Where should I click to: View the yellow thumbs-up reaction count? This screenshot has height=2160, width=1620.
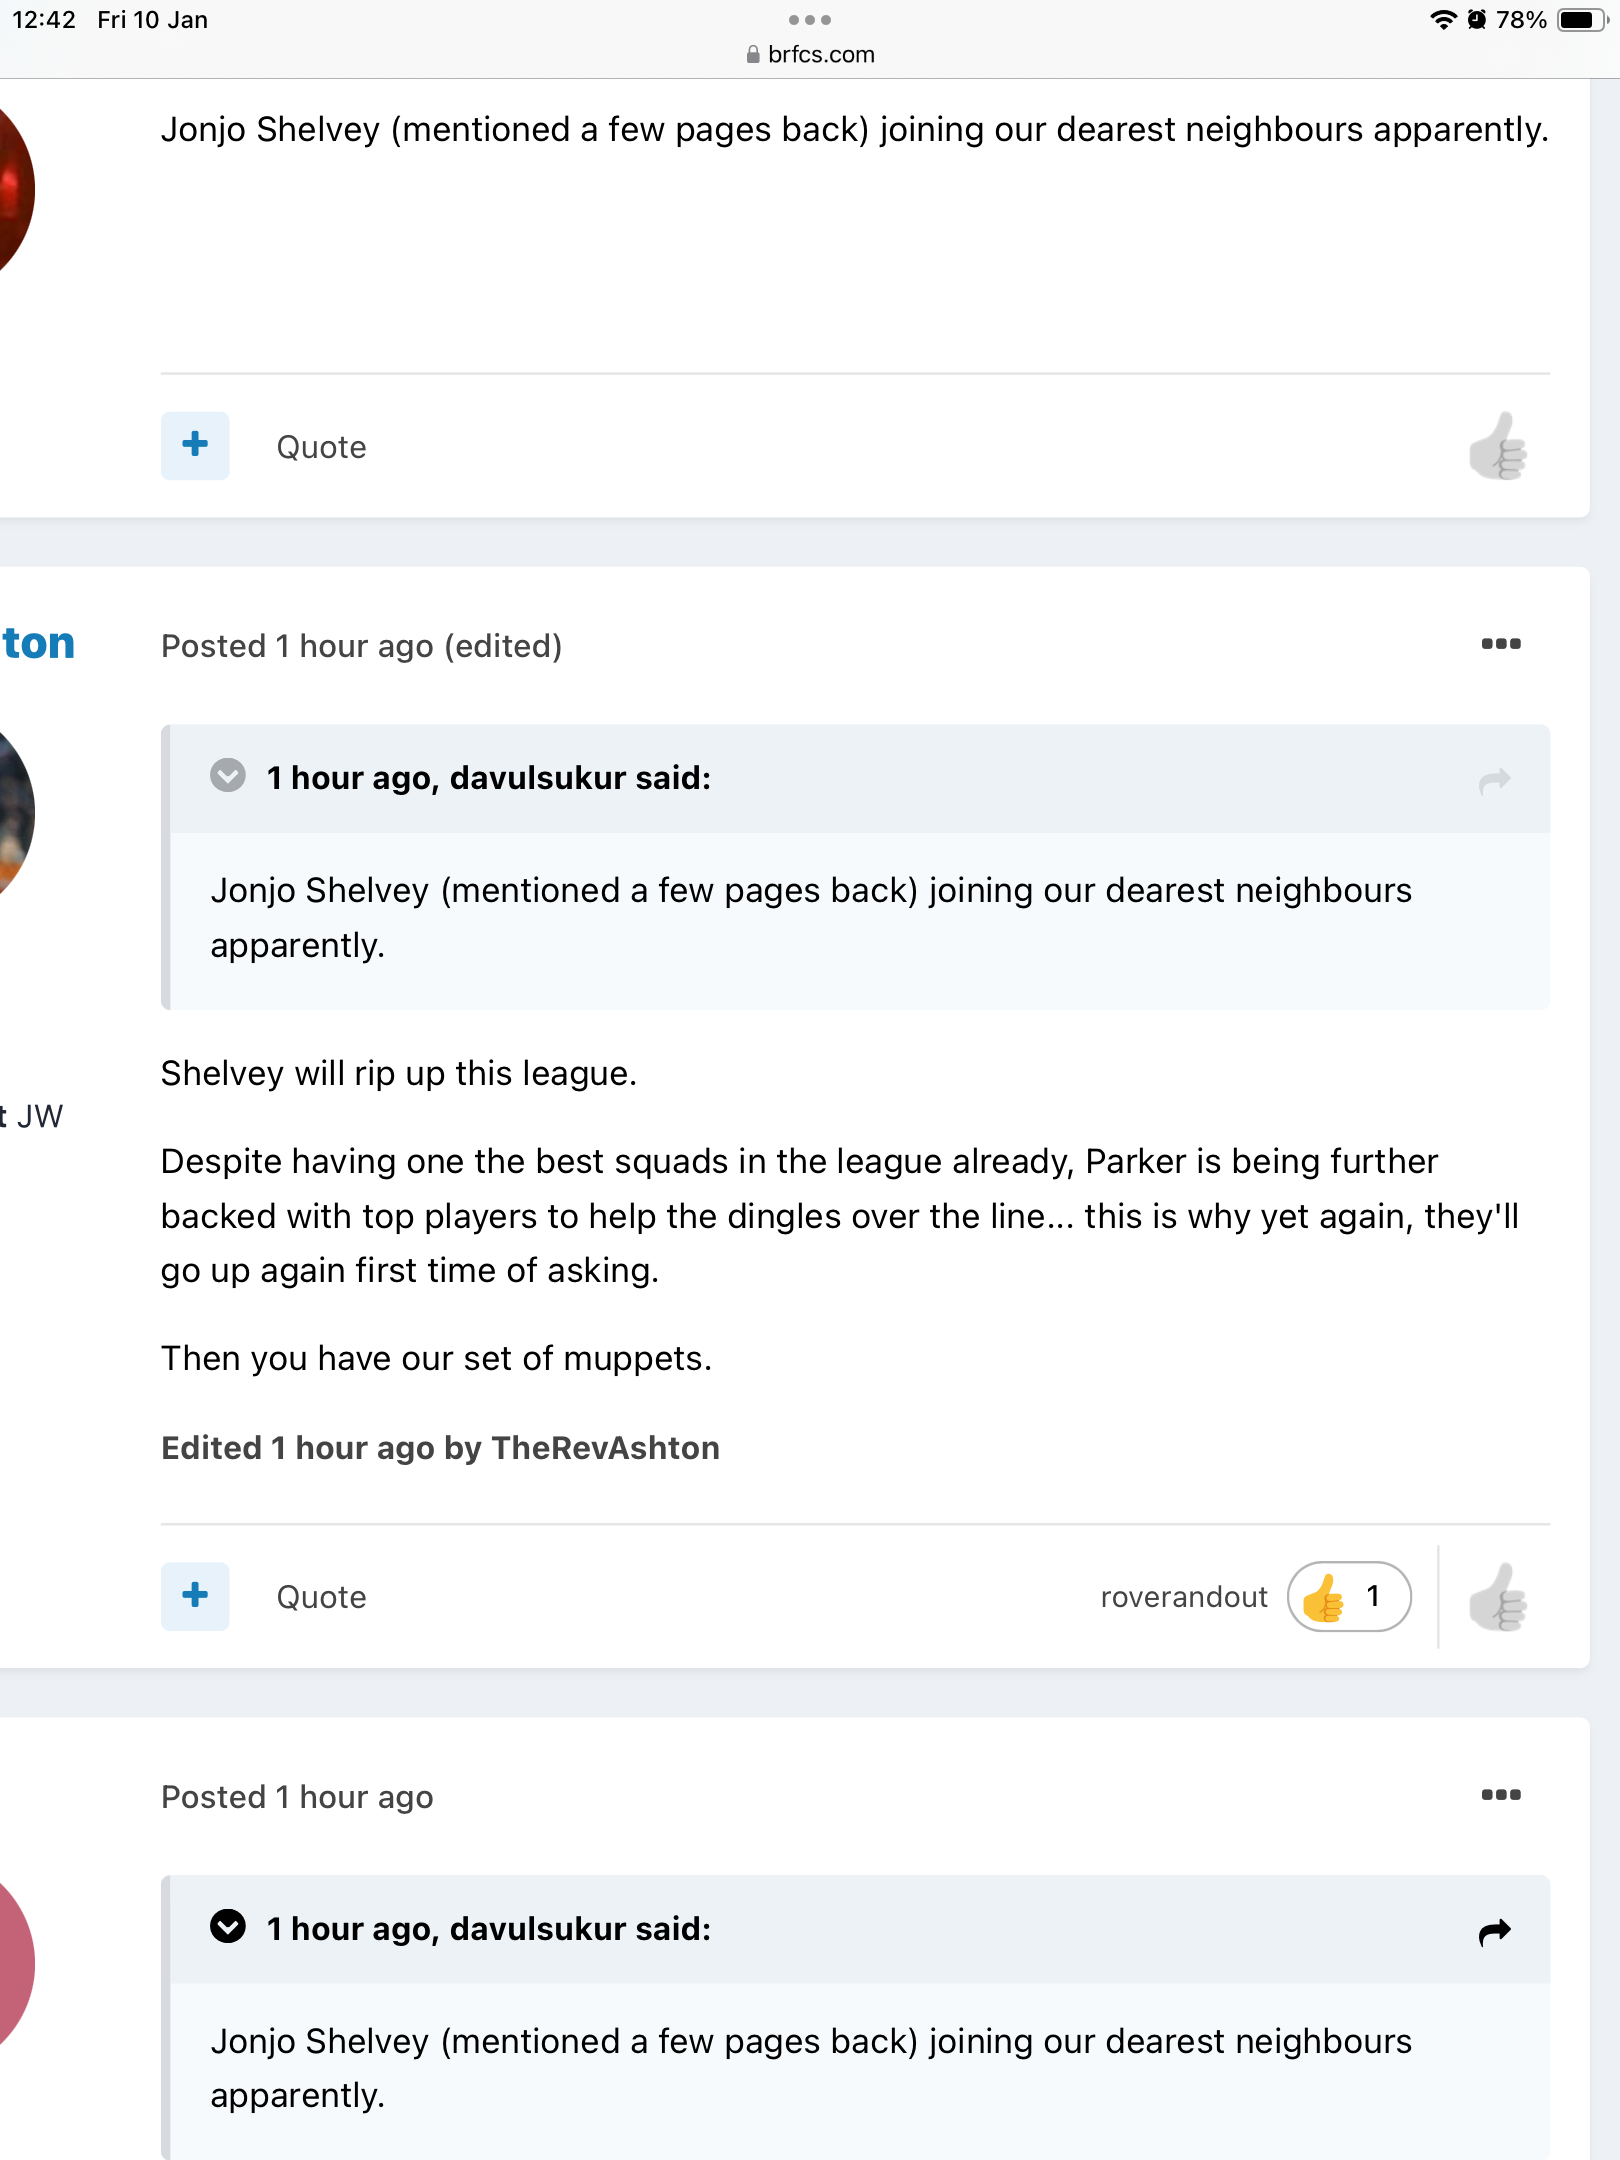pyautogui.click(x=1349, y=1597)
